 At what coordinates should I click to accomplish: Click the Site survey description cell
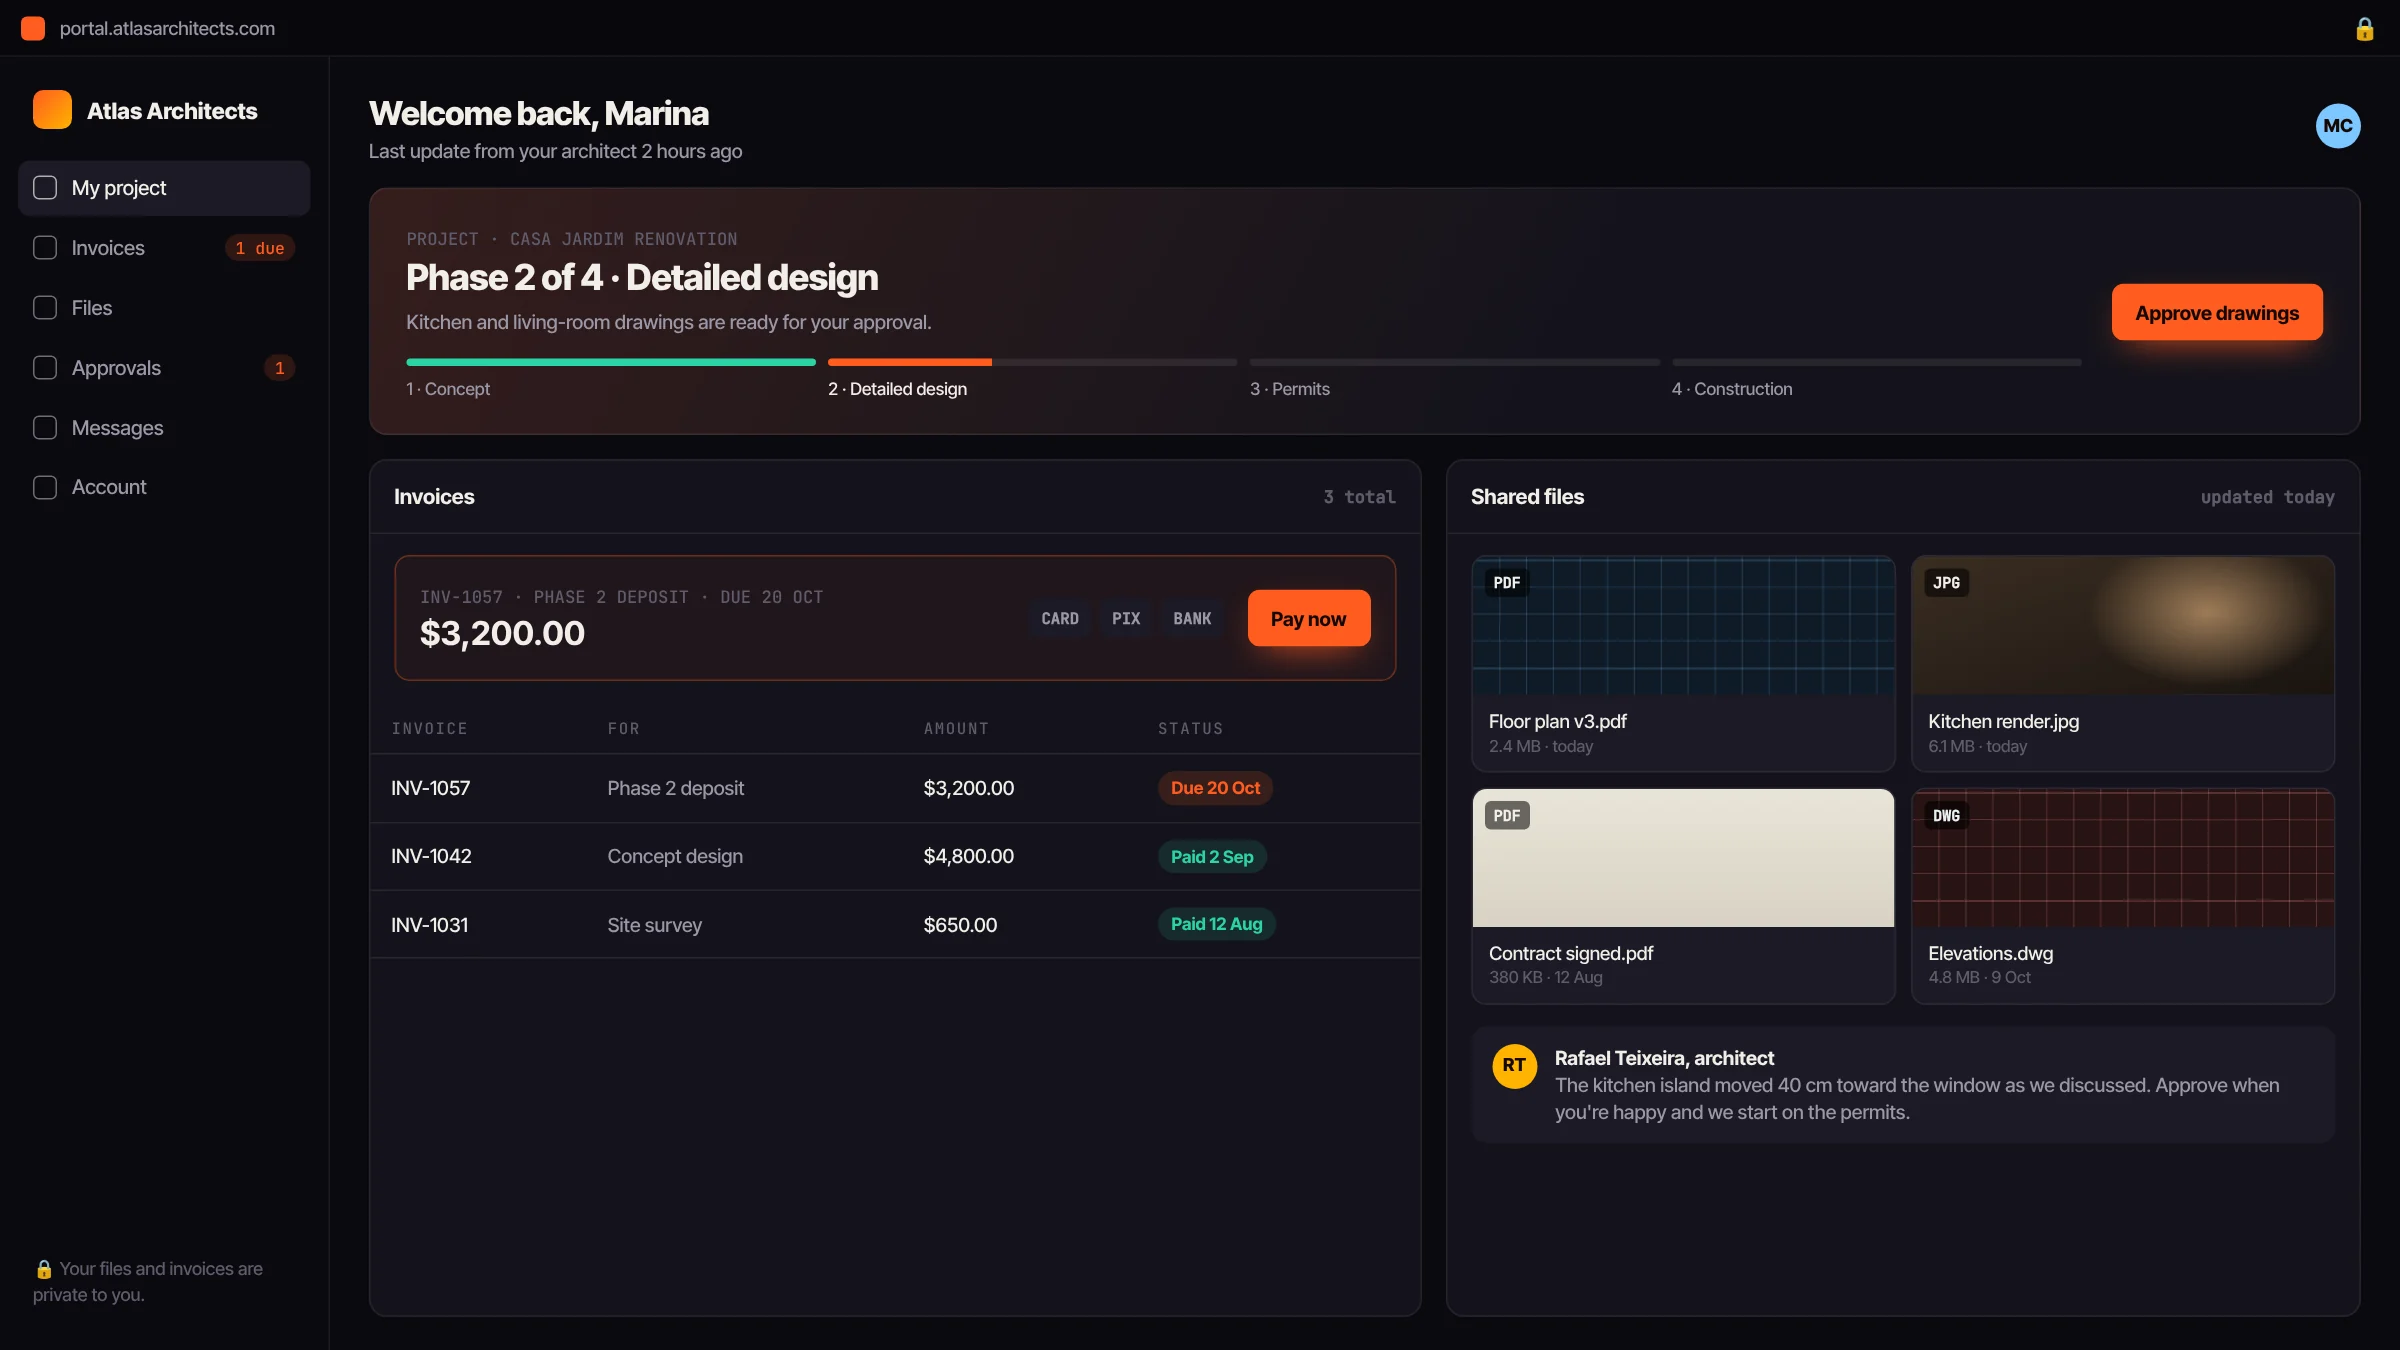[x=654, y=925]
